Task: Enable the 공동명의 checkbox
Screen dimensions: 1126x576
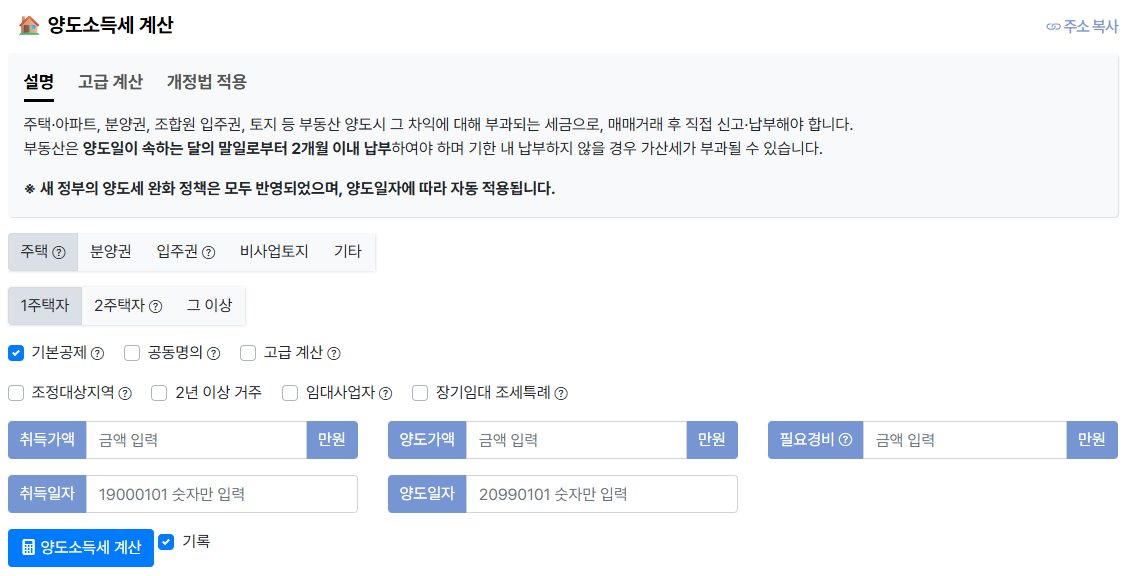Action: [x=130, y=354]
